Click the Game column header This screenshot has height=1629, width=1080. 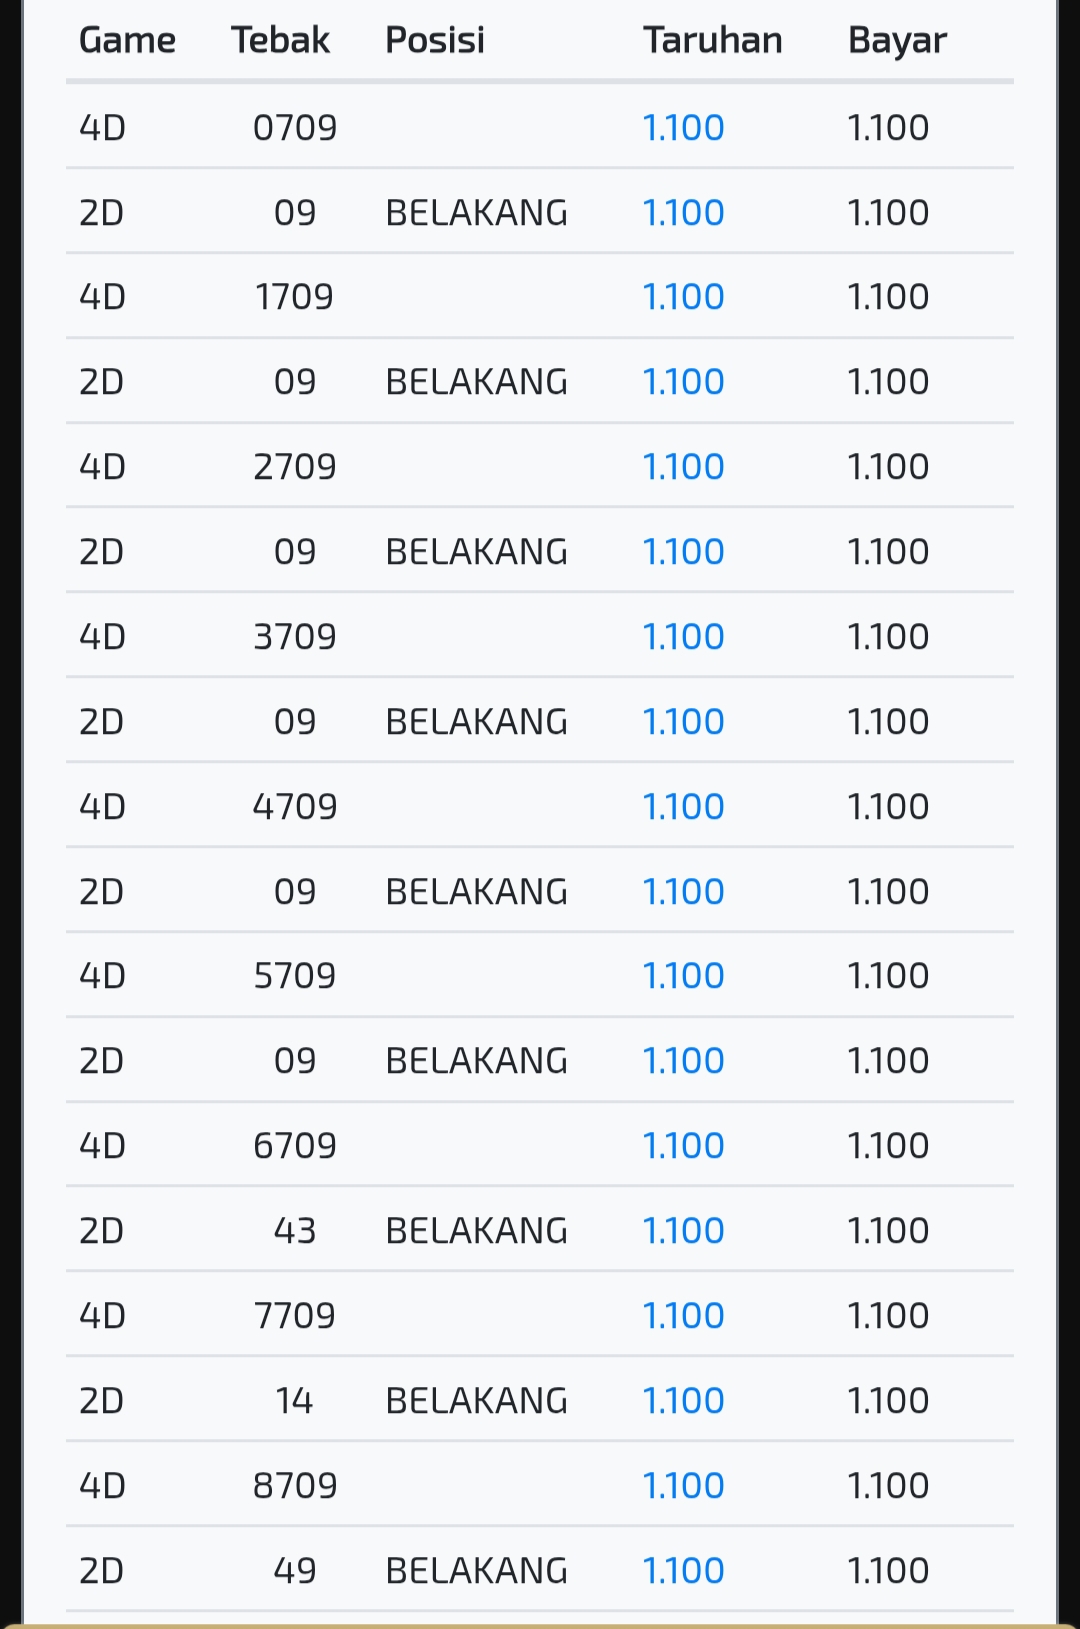(127, 40)
